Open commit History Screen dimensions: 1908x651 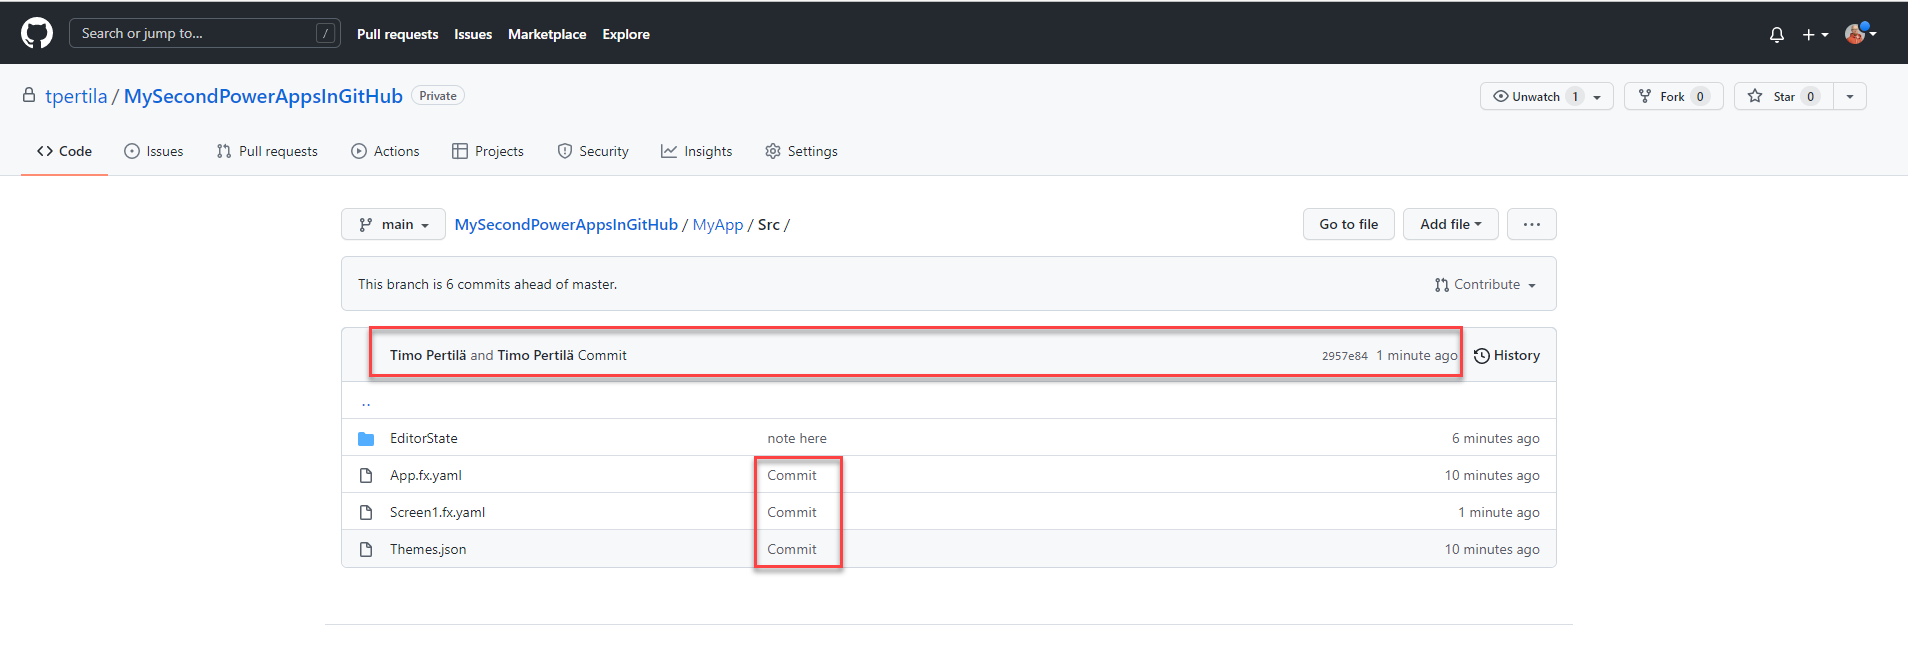point(1507,356)
